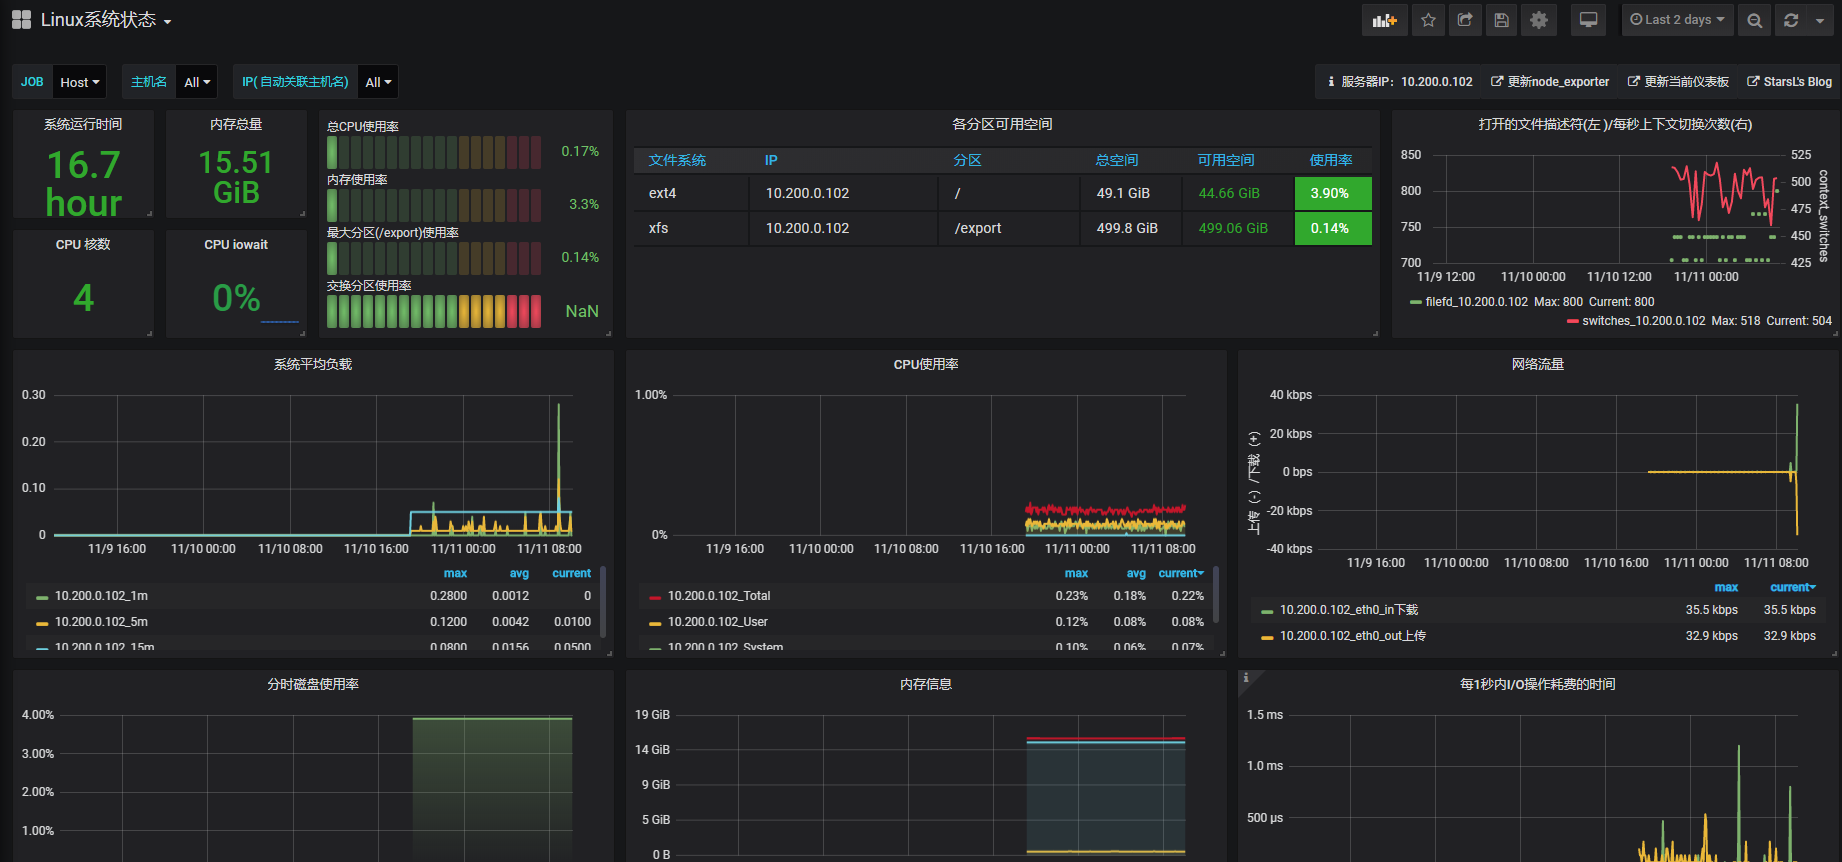
Task: Open the Last 2 days time picker
Action: (1677, 20)
